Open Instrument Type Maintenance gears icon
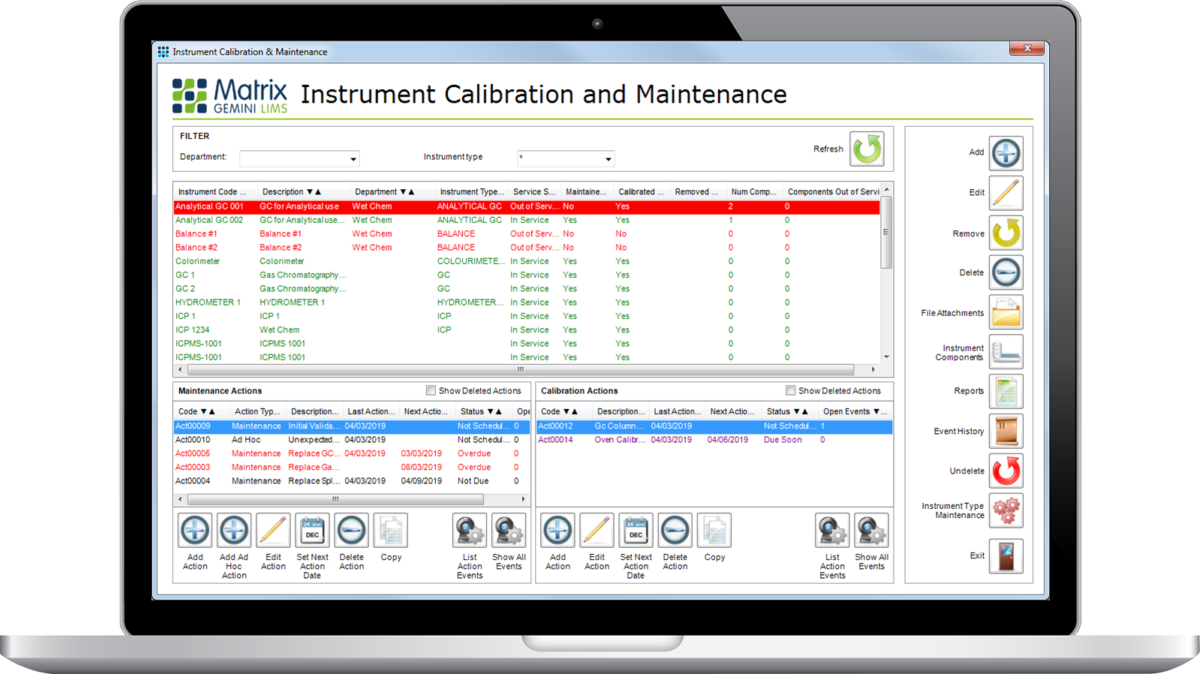 (1006, 510)
